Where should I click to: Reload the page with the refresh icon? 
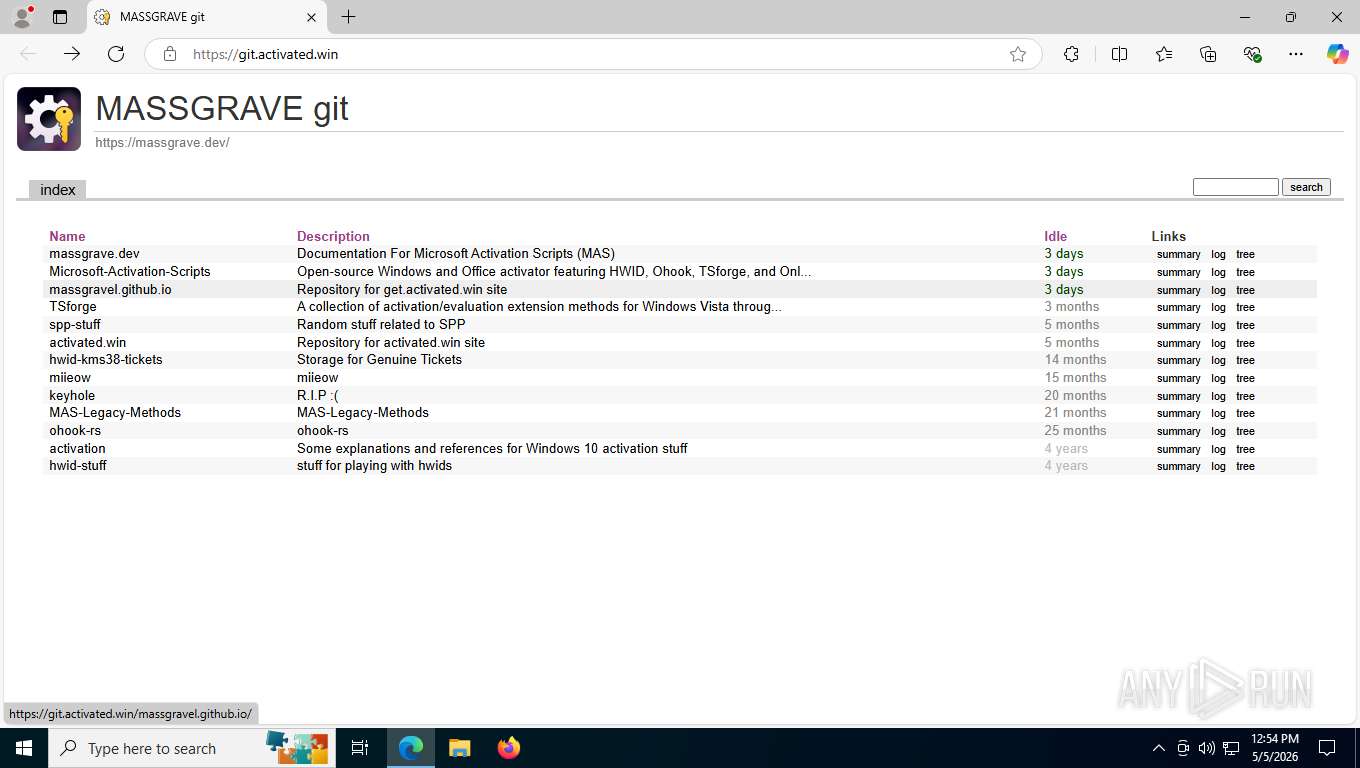pyautogui.click(x=116, y=54)
